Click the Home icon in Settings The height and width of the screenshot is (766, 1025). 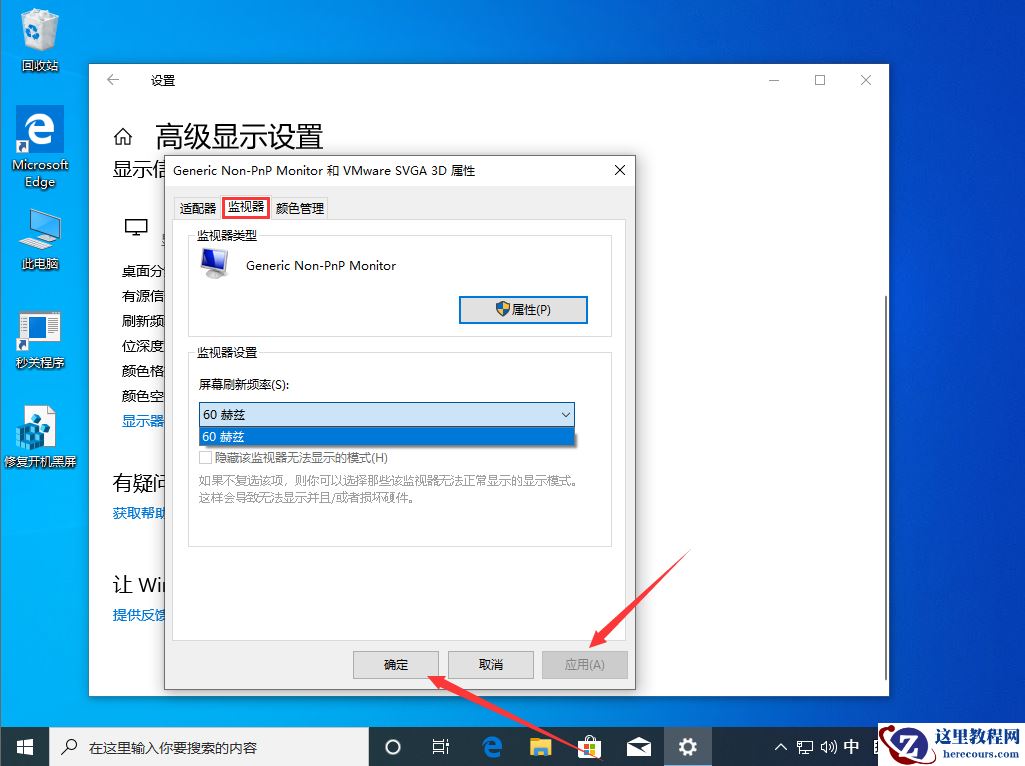click(x=123, y=135)
